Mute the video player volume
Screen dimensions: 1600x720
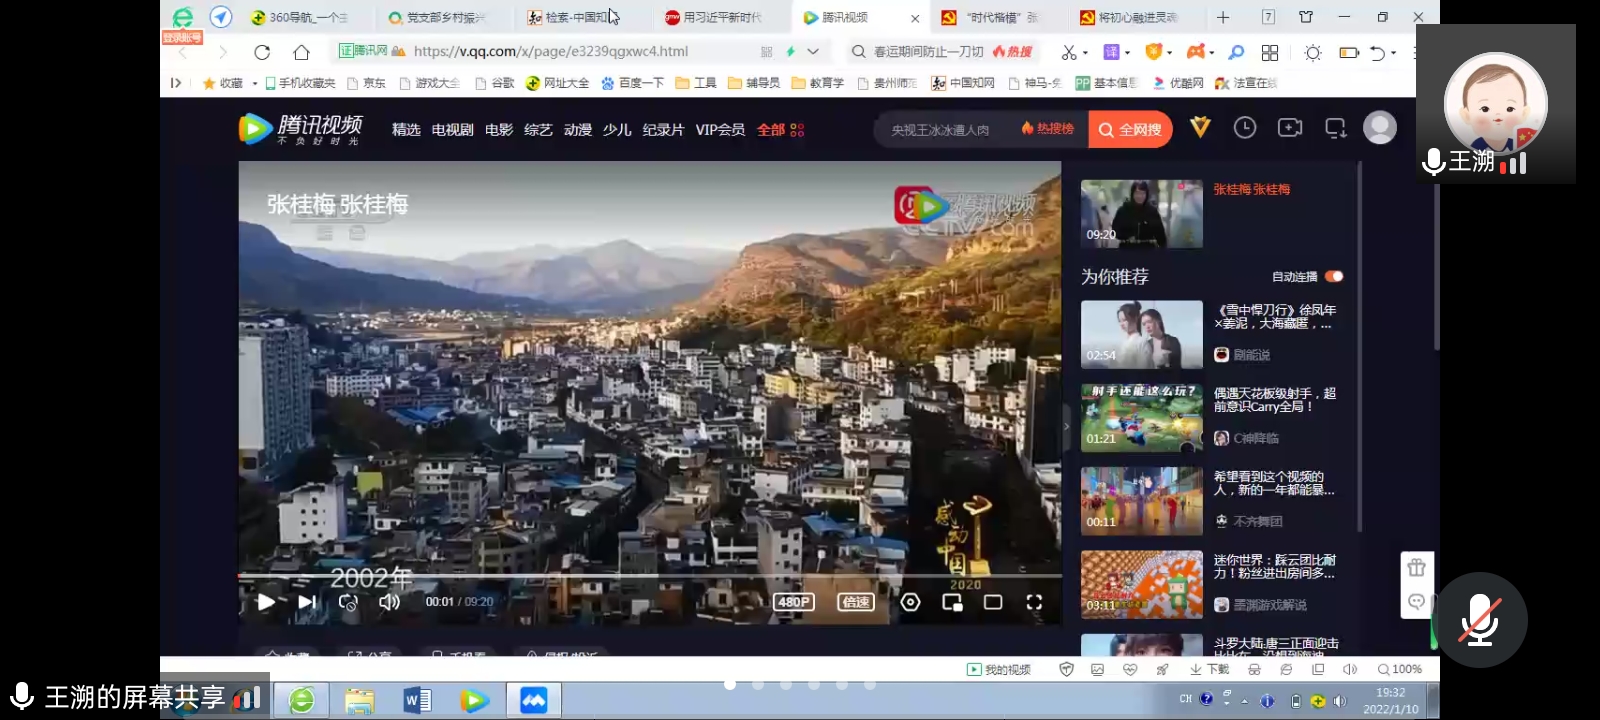click(389, 602)
